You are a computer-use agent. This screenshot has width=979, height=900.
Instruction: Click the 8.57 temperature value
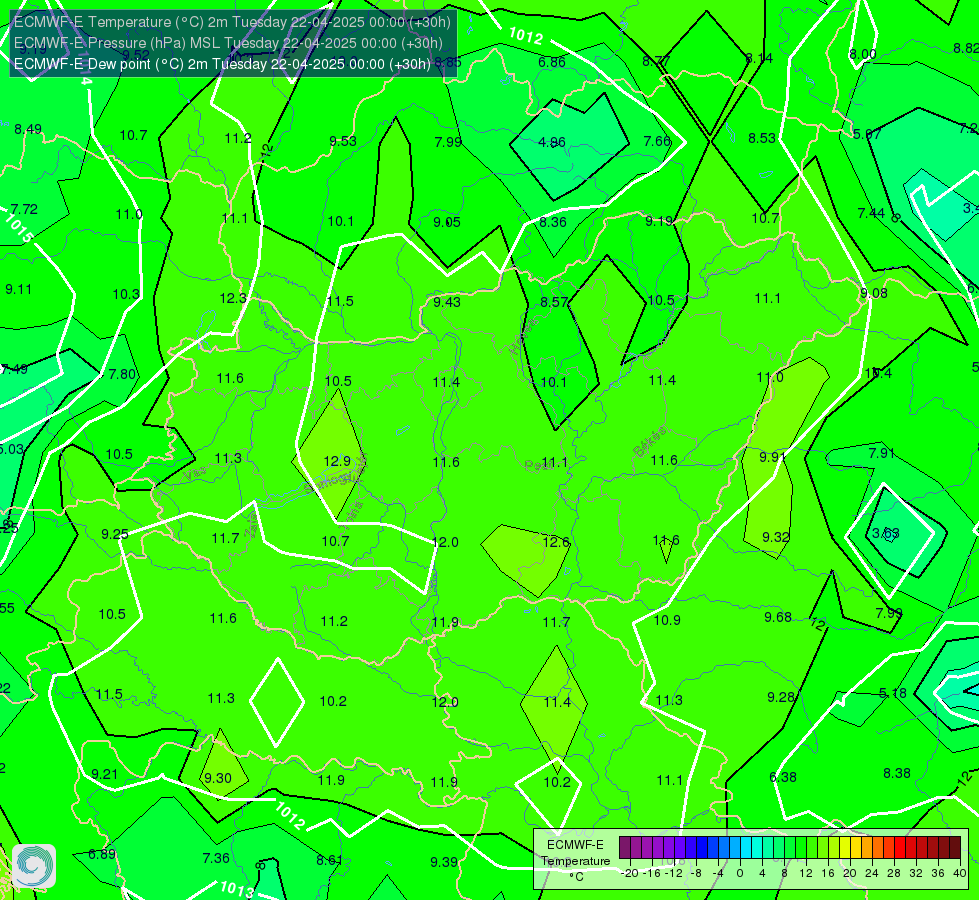(x=554, y=302)
